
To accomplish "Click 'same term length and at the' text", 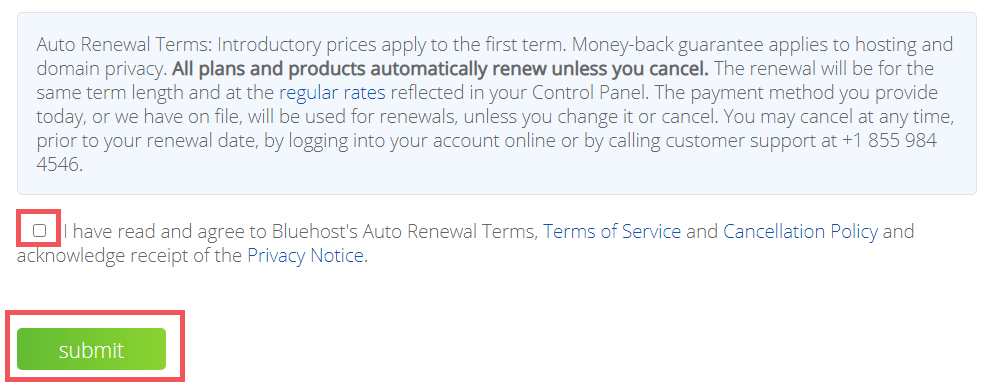I will tap(156, 93).
